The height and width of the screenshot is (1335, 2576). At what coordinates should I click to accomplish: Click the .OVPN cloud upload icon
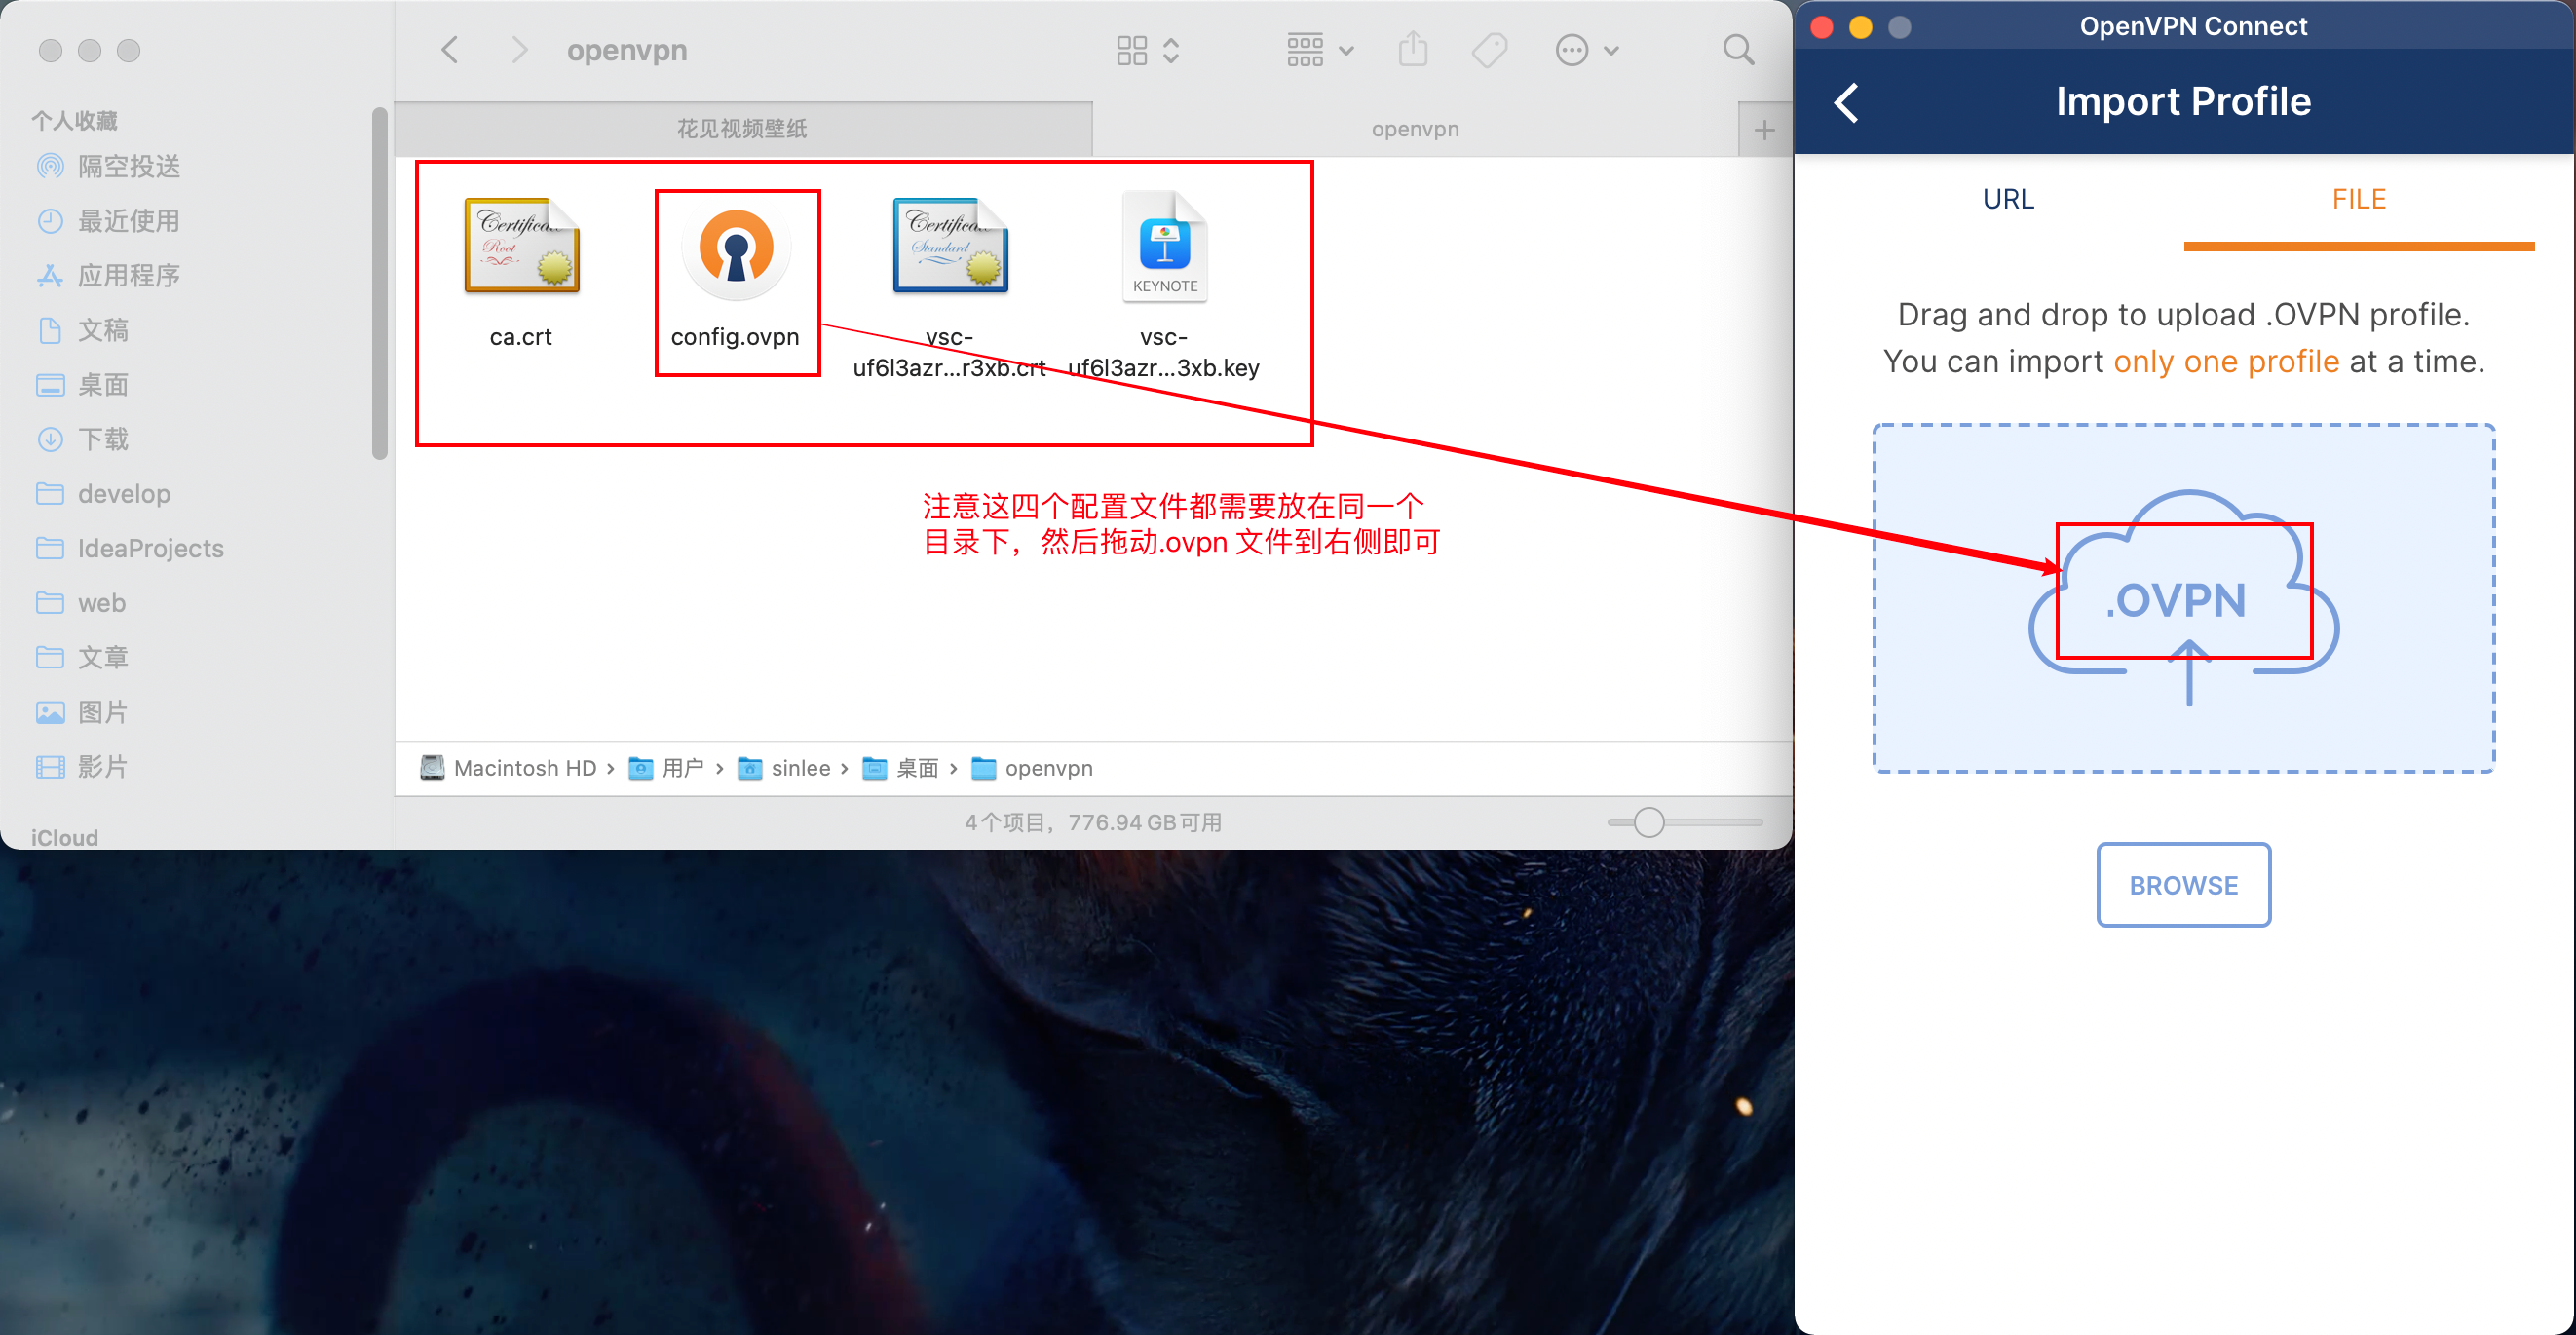tap(2183, 597)
